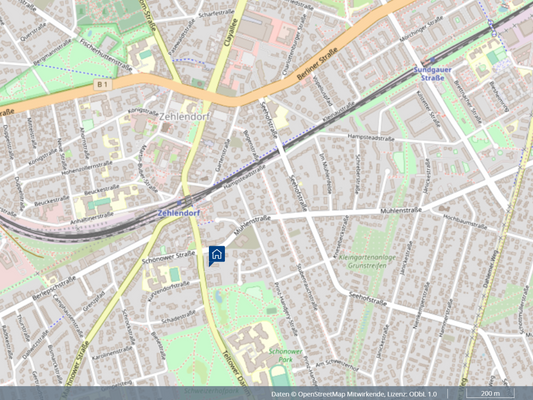The image size is (533, 400).
Task: Click the teal building near Beuckestraße
Action: point(99,203)
